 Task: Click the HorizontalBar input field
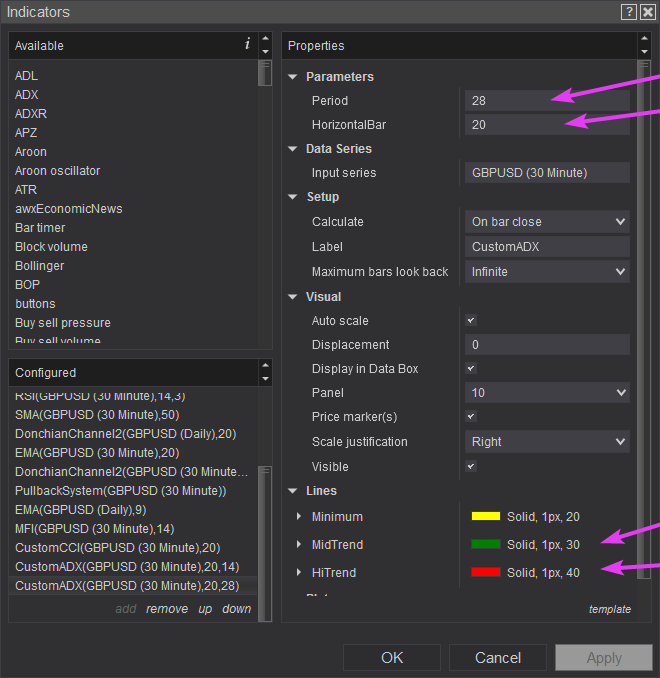tap(547, 125)
